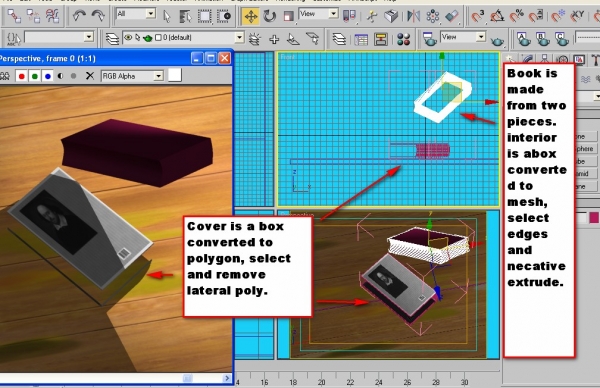Tick the checkbox on layer 0 (default)
600x388 pixels.
click(158, 37)
